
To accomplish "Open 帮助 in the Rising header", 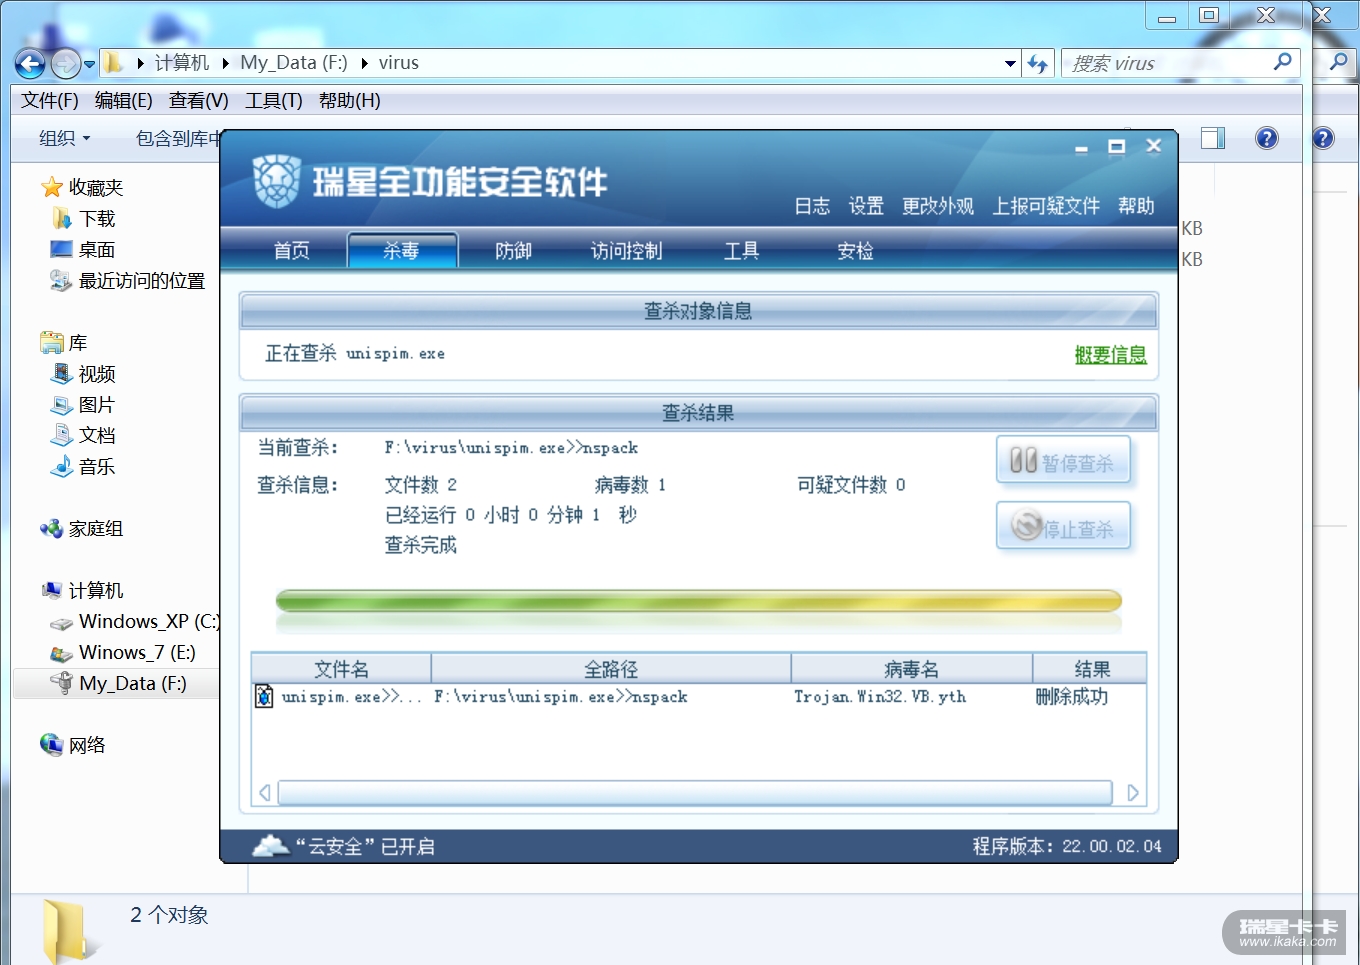I will pyautogui.click(x=1136, y=205).
